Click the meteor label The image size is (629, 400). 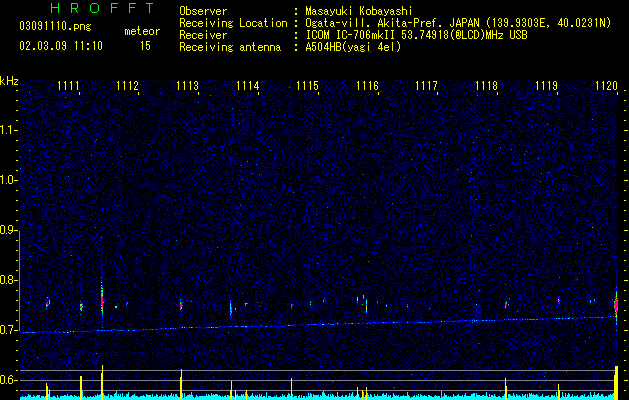pos(142,31)
